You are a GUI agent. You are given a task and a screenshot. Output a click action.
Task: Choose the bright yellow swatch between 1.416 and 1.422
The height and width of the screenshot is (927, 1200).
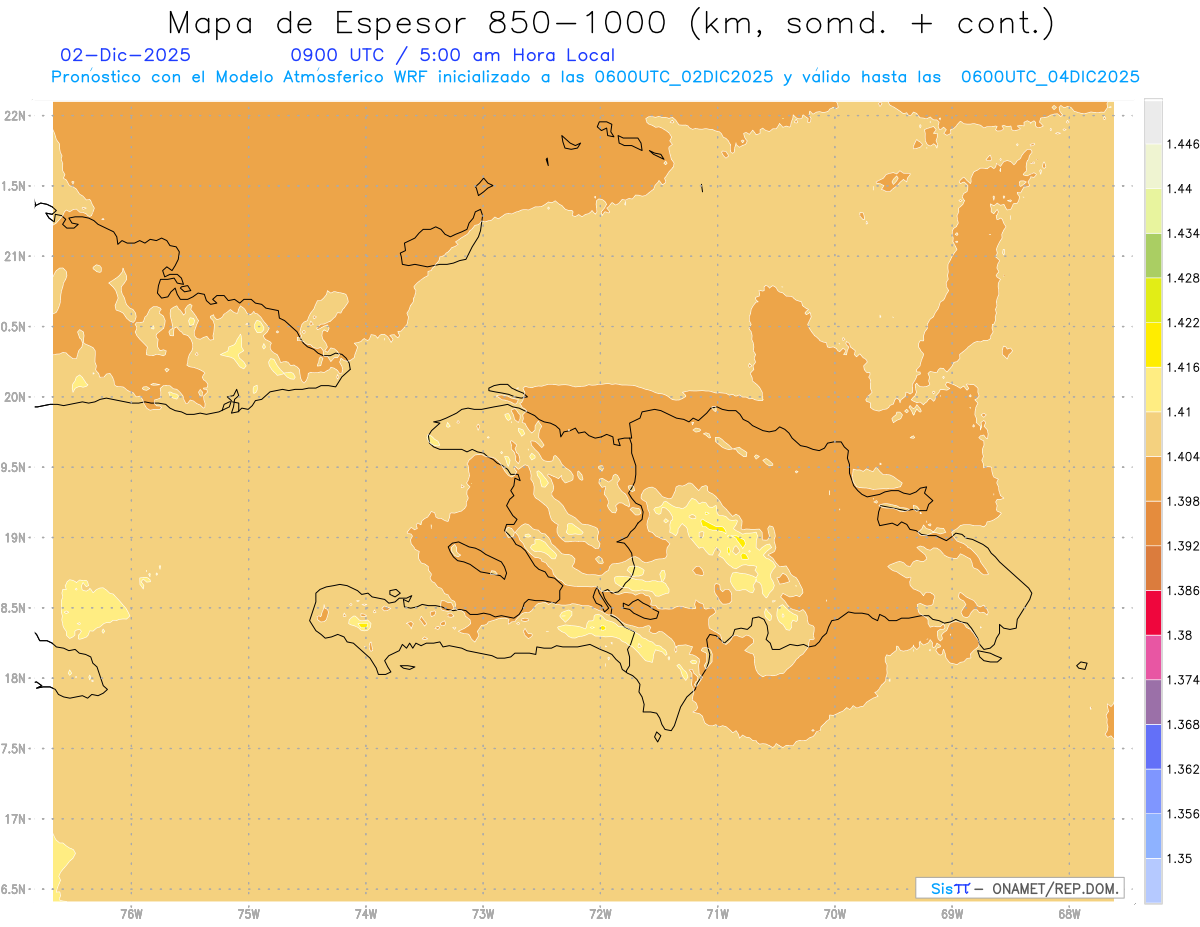click(1153, 345)
